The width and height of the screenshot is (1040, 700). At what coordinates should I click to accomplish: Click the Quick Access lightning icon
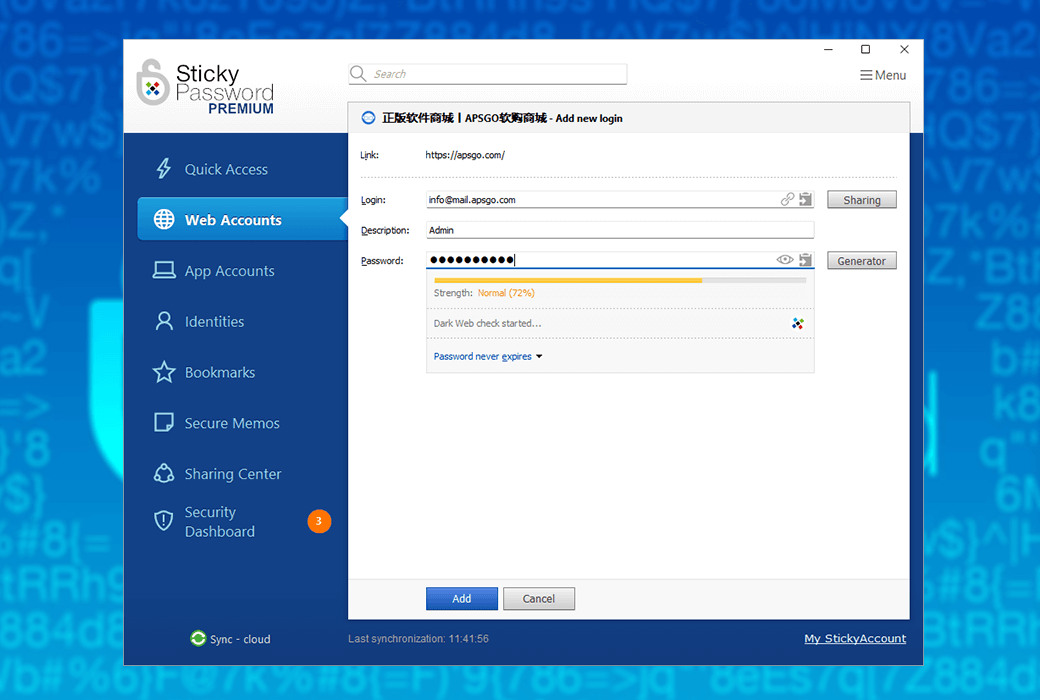click(163, 169)
